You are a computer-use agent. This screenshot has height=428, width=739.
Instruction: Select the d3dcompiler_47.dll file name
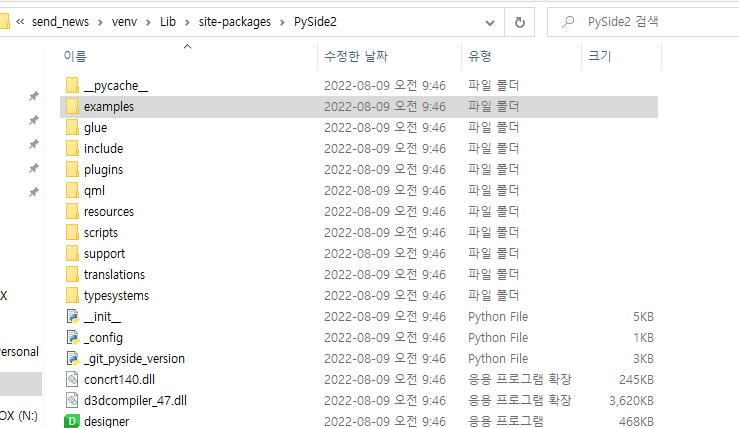click(135, 401)
